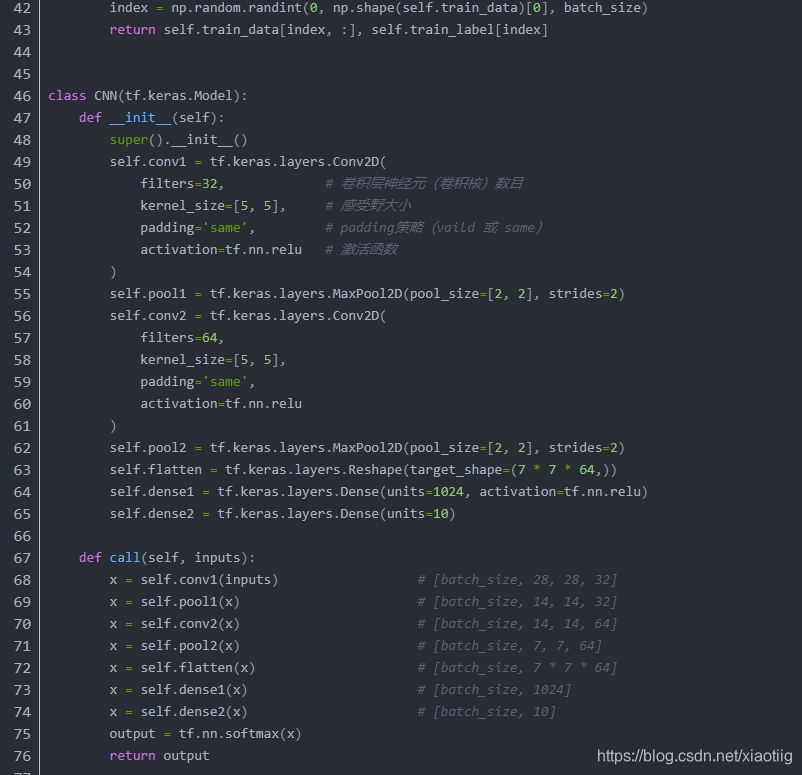The width and height of the screenshot is (802, 775).
Task: Click 'self.dense1(x)' on line 73
Action: coord(194,690)
